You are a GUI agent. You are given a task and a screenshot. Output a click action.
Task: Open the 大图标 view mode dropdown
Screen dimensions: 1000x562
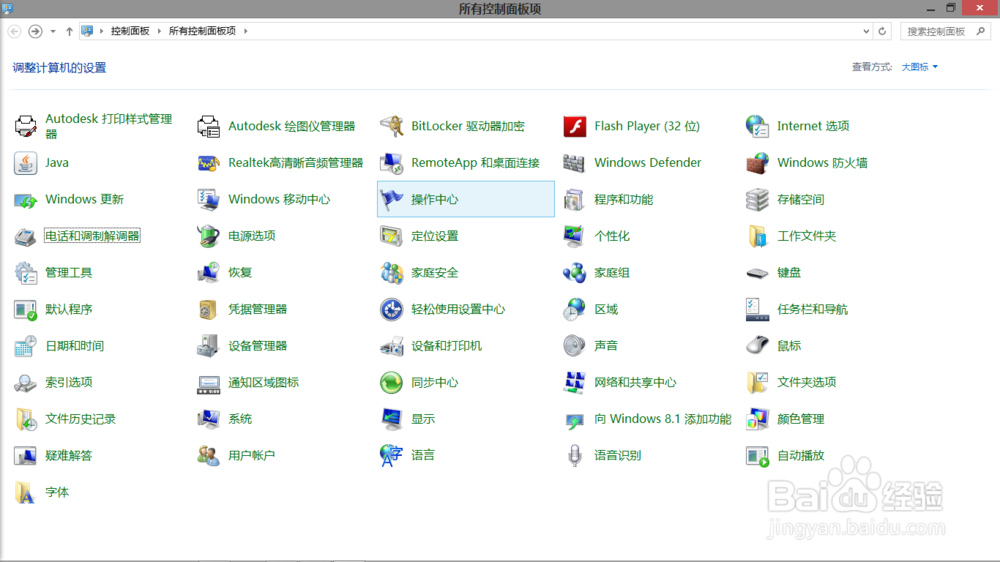click(920, 67)
